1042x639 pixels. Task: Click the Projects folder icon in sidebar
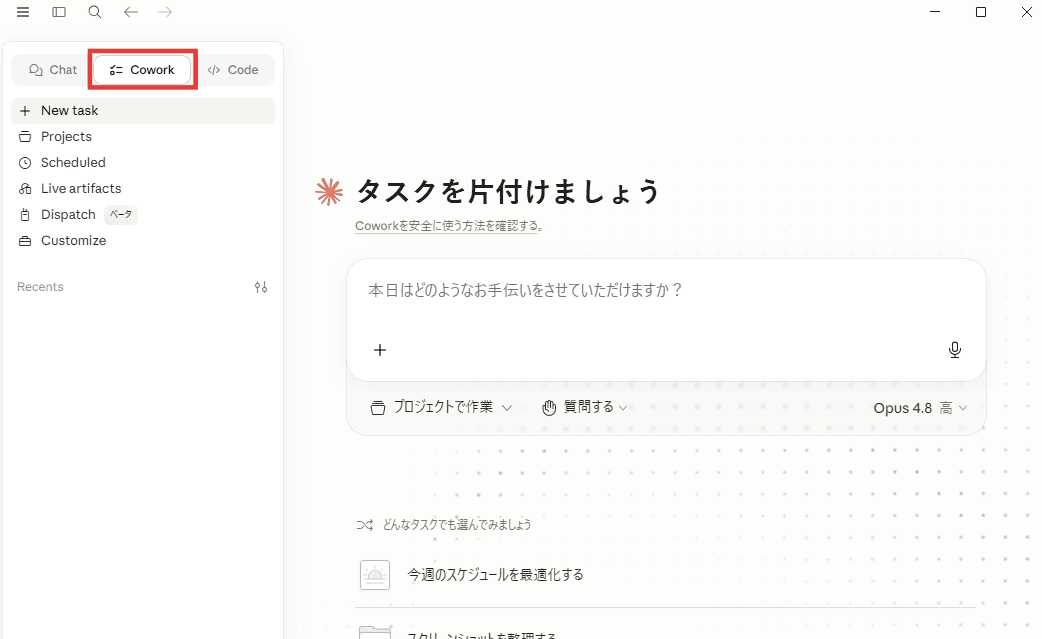pos(25,137)
